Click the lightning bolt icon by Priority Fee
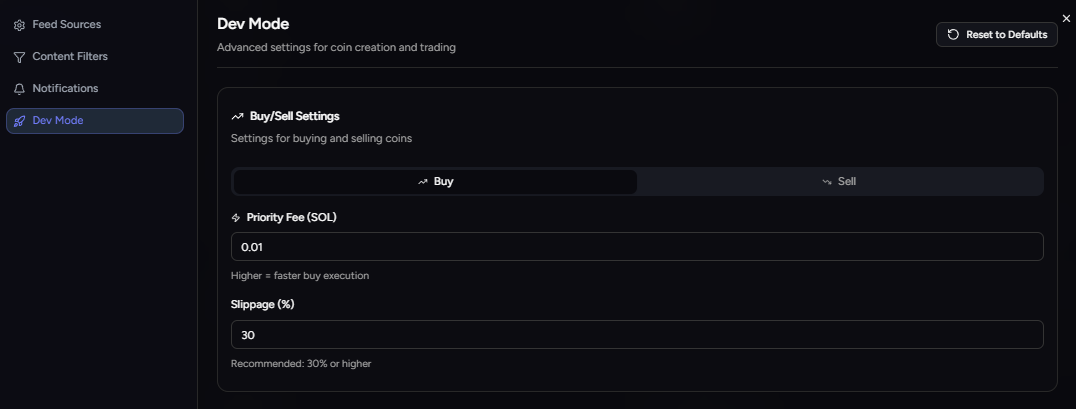This screenshot has width=1076, height=409. coord(236,218)
